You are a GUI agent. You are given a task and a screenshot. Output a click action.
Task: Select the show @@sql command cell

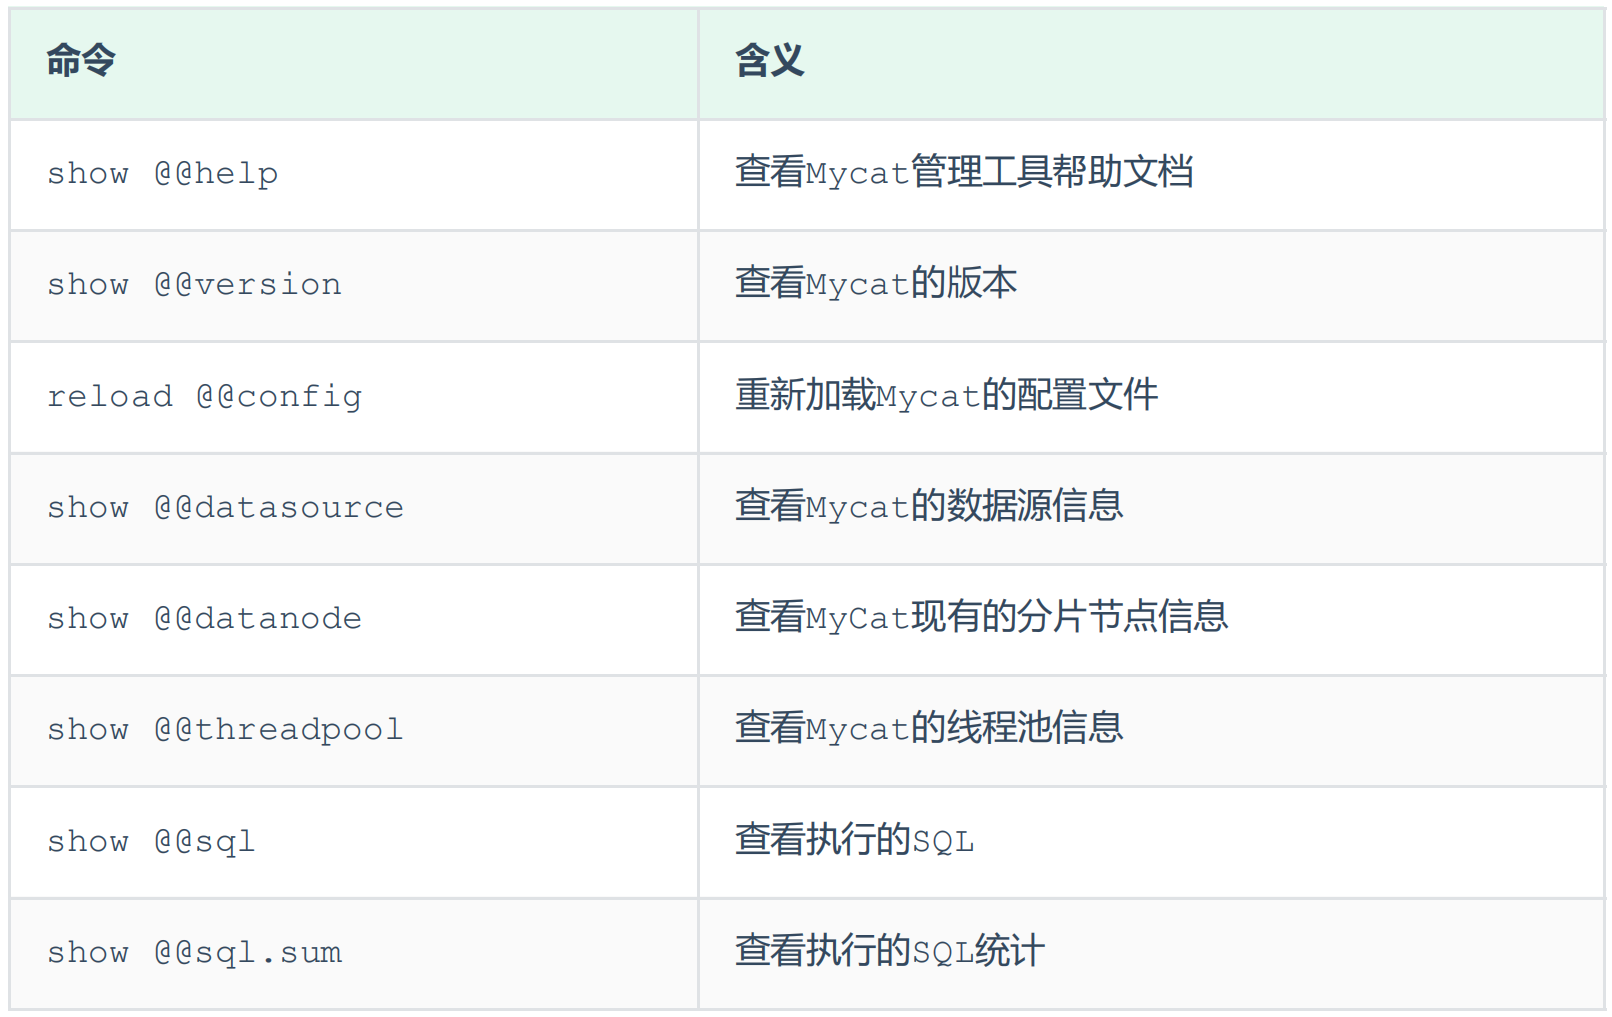click(x=151, y=842)
